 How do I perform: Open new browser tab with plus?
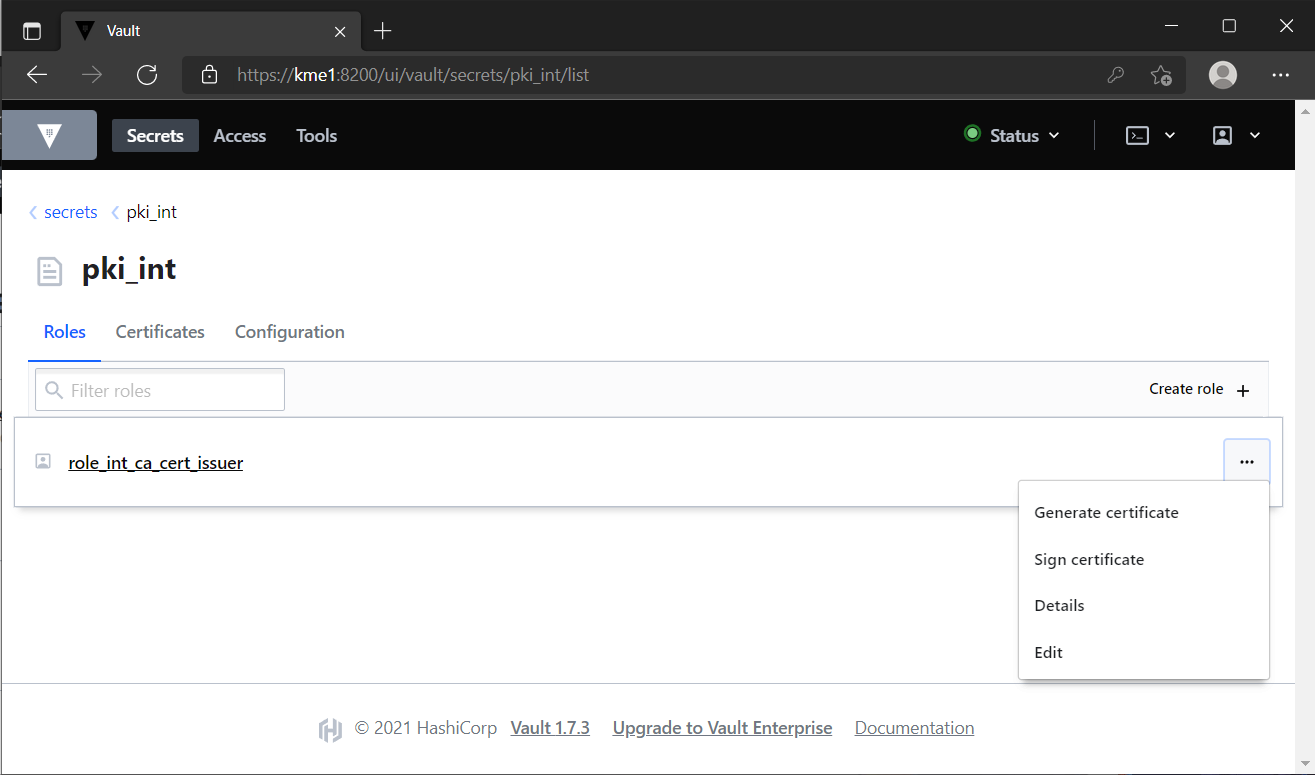click(x=382, y=31)
